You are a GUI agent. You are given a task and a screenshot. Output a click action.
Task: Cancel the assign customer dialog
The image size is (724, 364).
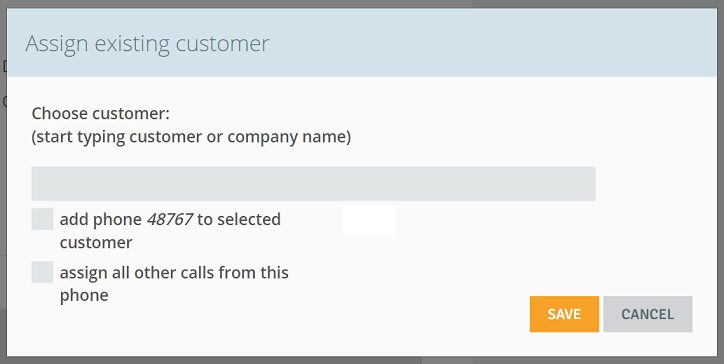tap(648, 314)
